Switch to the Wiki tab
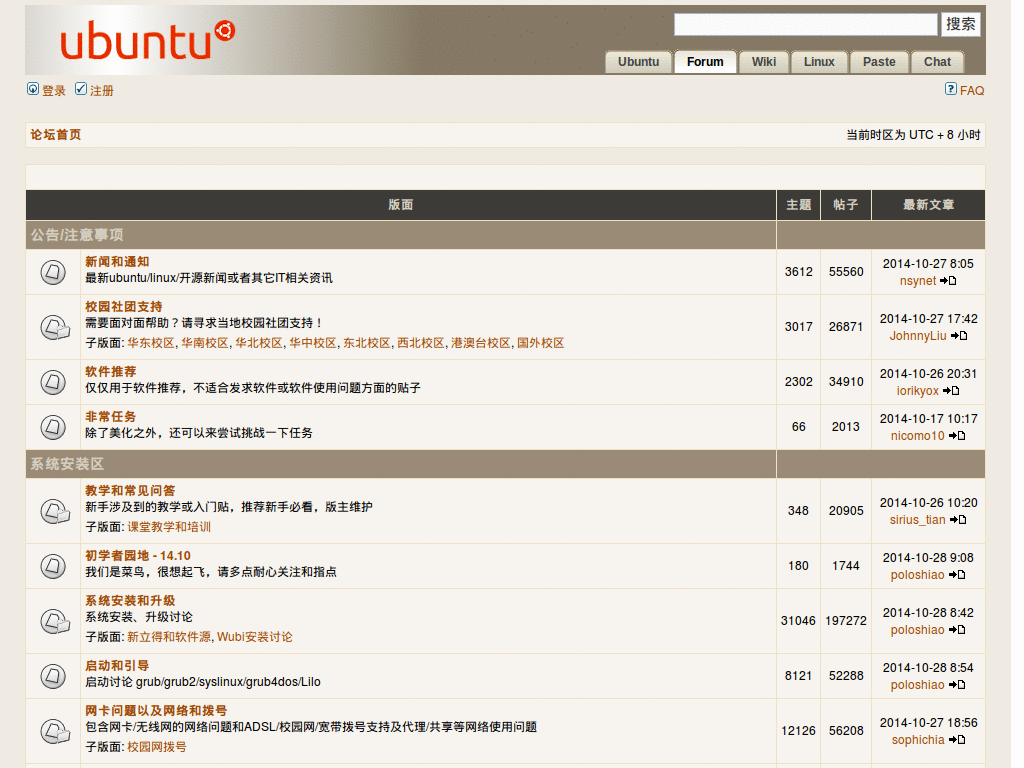1024x768 pixels. pyautogui.click(x=763, y=61)
